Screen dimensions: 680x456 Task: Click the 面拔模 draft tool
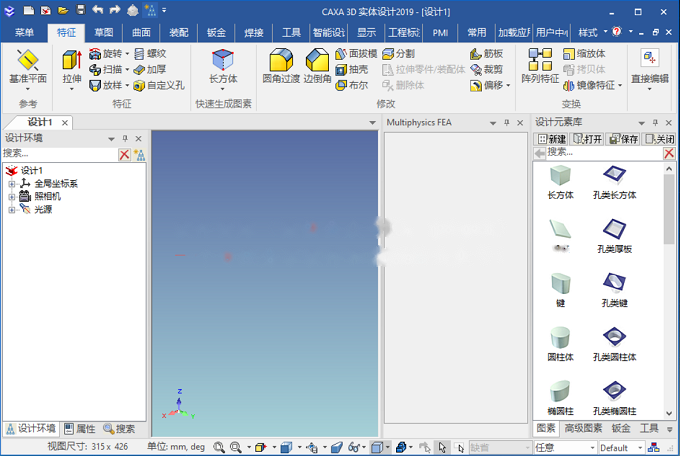(x=356, y=54)
